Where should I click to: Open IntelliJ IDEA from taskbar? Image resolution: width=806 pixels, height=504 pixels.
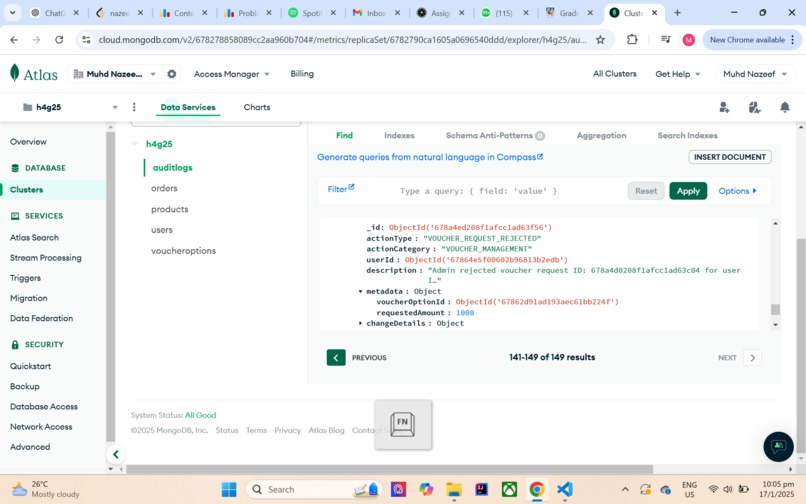[x=481, y=489]
